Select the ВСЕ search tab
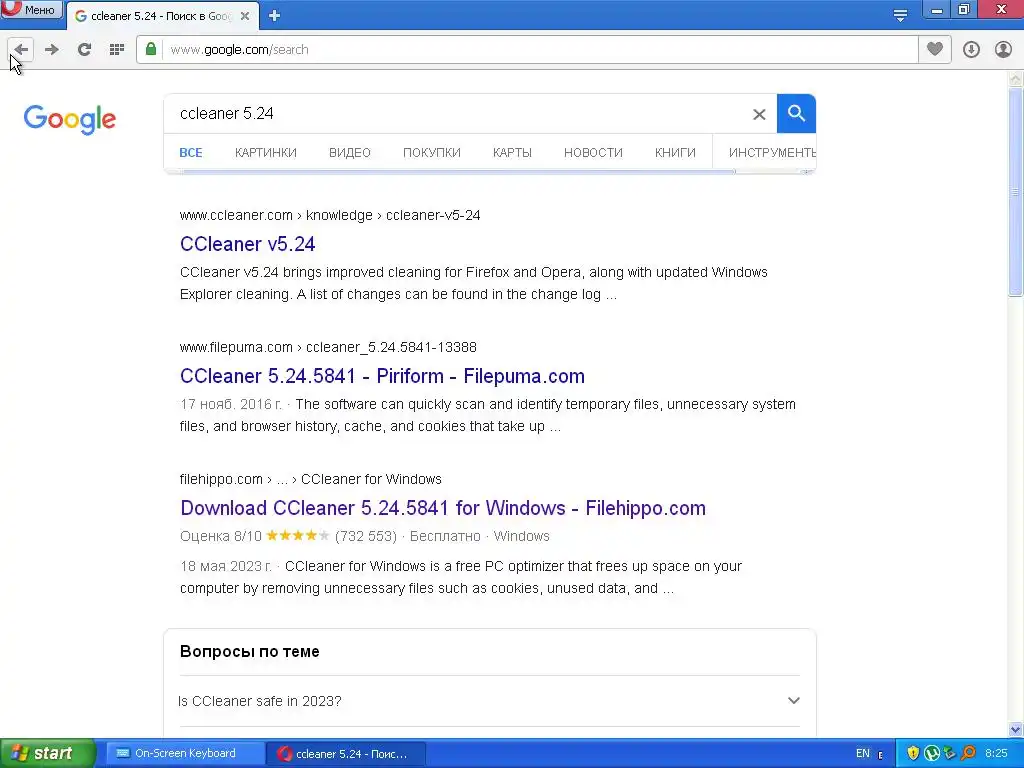Image resolution: width=1024 pixels, height=768 pixels. pos(191,153)
